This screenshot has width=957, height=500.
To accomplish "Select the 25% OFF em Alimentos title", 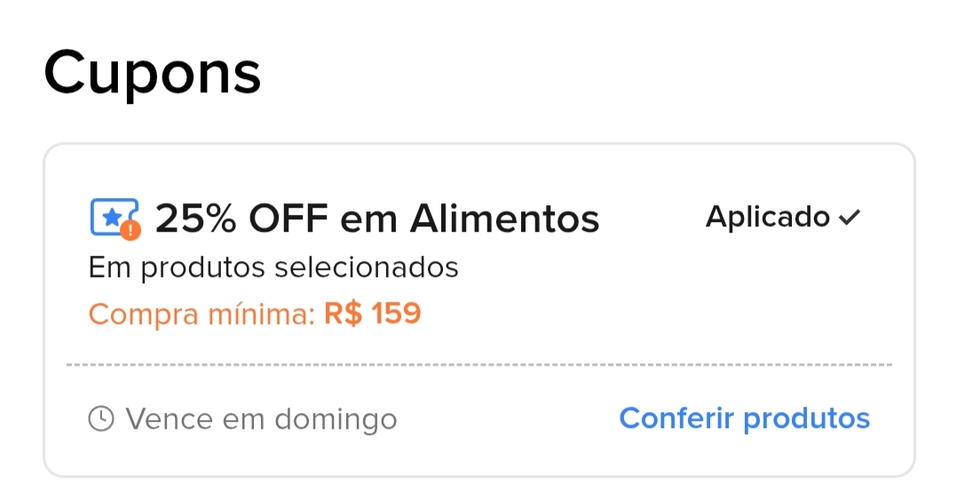I will point(377,218).
